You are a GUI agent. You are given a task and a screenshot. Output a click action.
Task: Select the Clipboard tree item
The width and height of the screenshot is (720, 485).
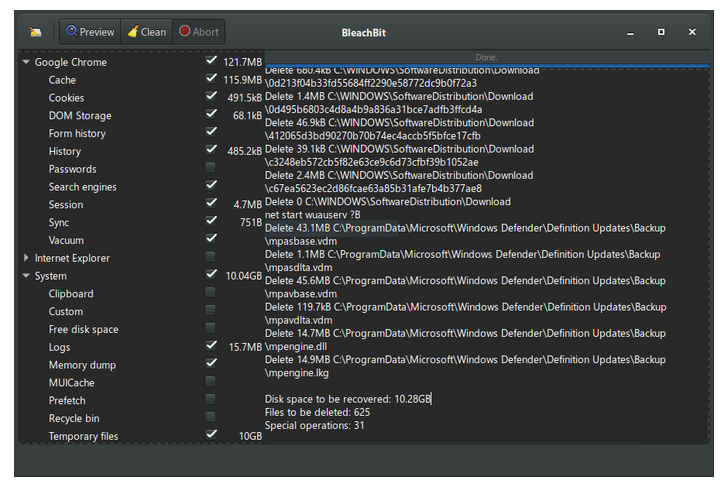point(71,294)
